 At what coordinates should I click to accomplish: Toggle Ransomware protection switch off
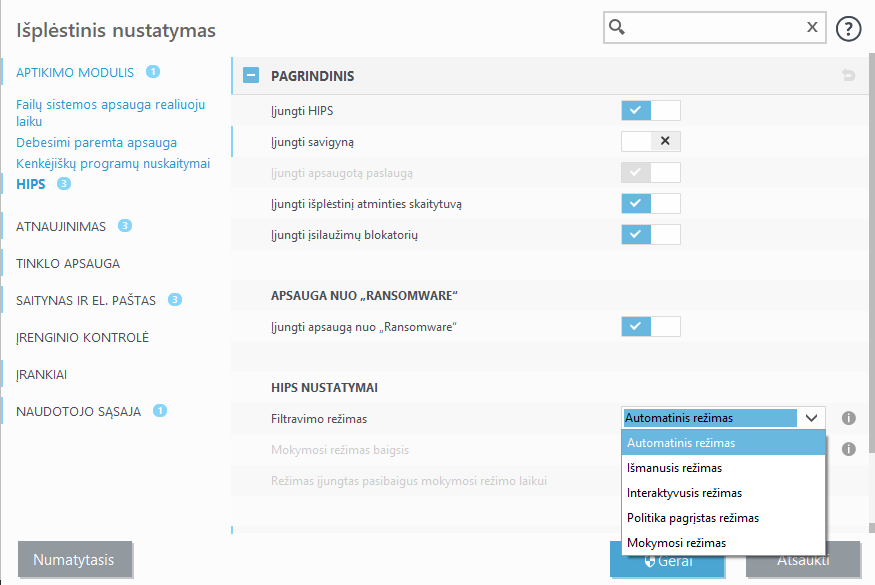tap(650, 326)
